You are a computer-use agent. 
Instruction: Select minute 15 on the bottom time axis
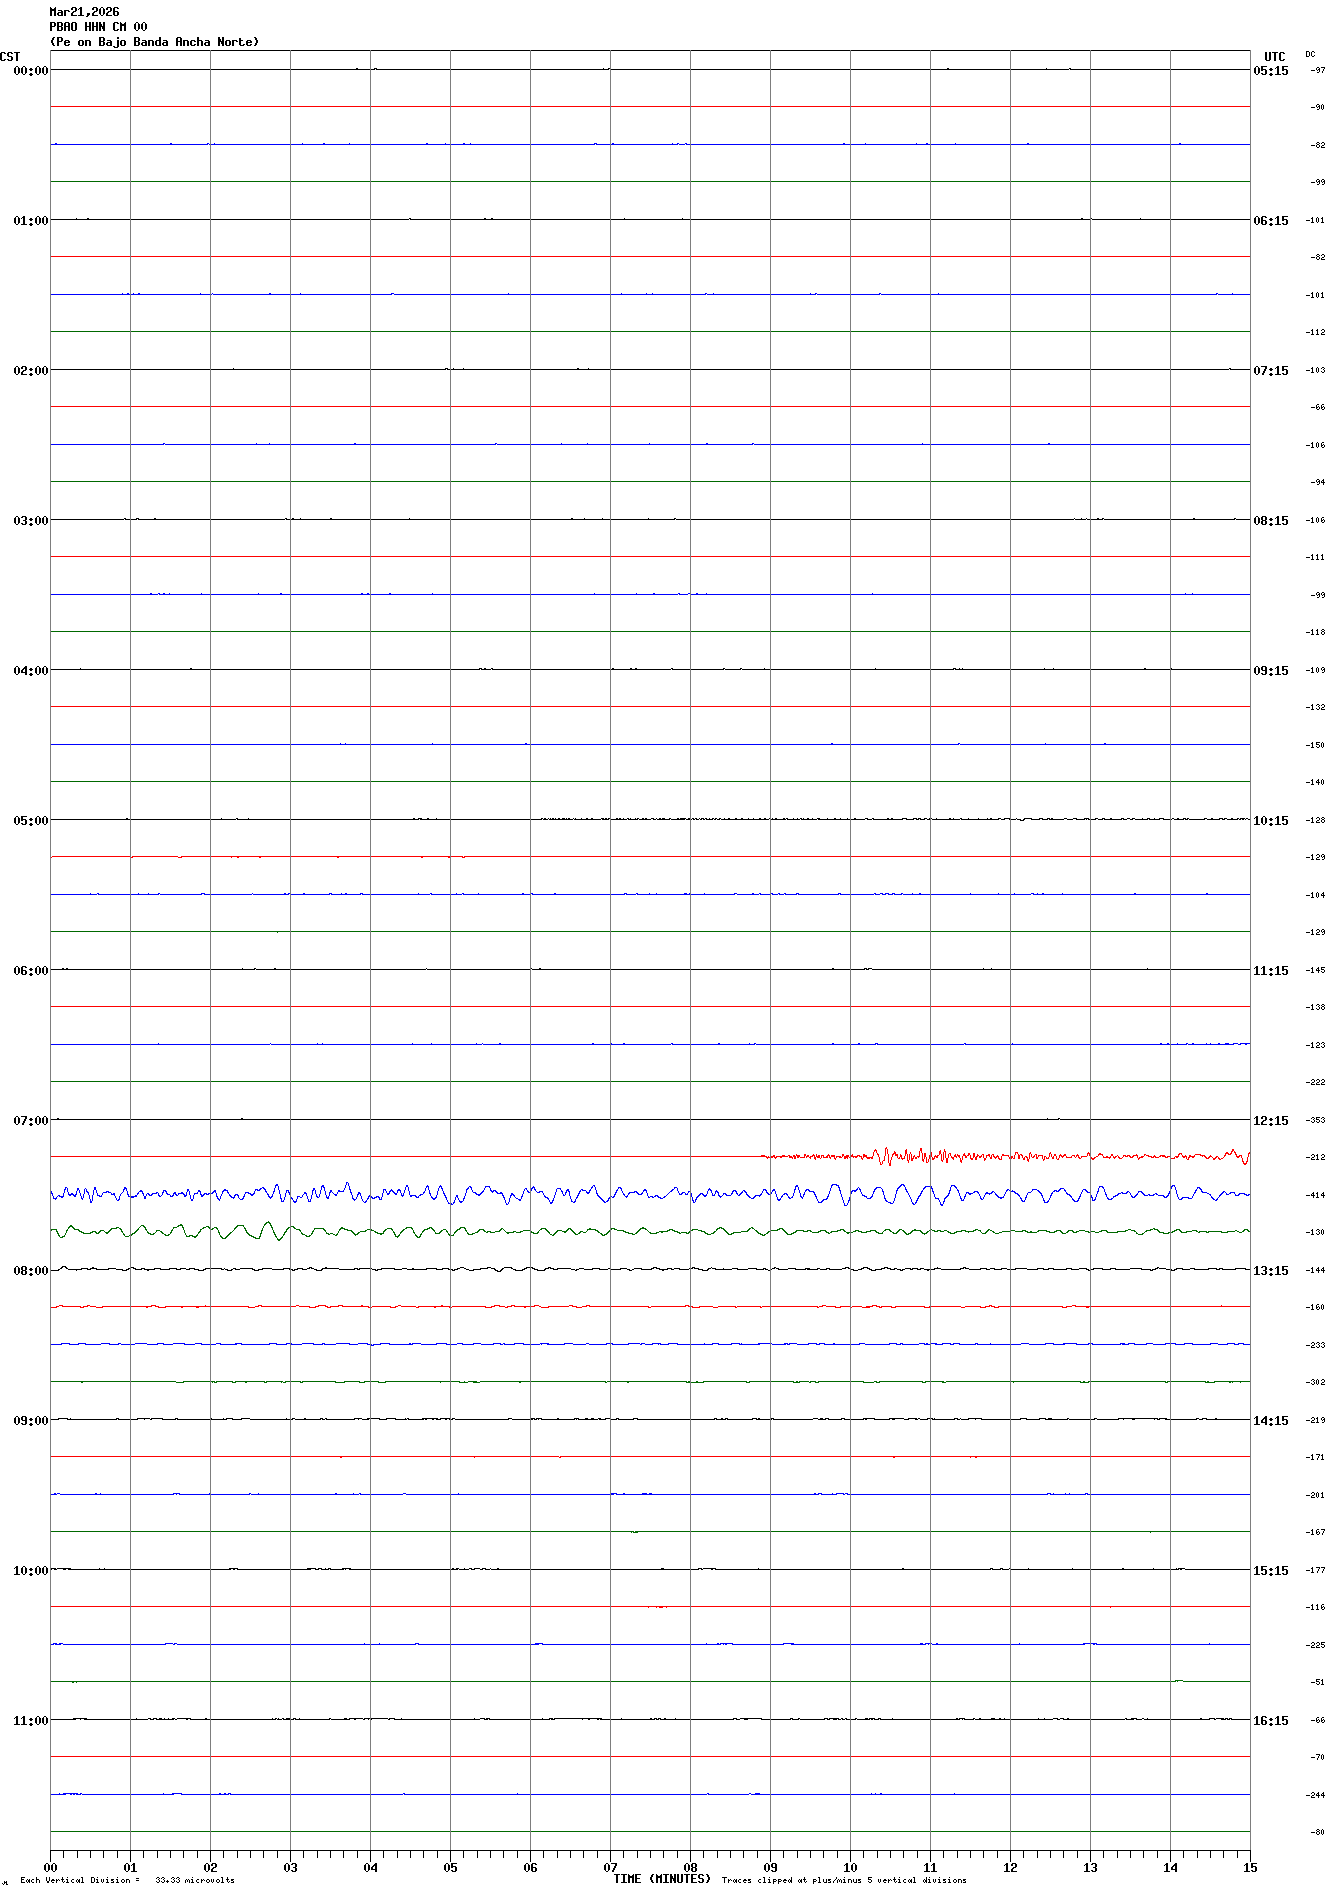tap(1249, 1867)
